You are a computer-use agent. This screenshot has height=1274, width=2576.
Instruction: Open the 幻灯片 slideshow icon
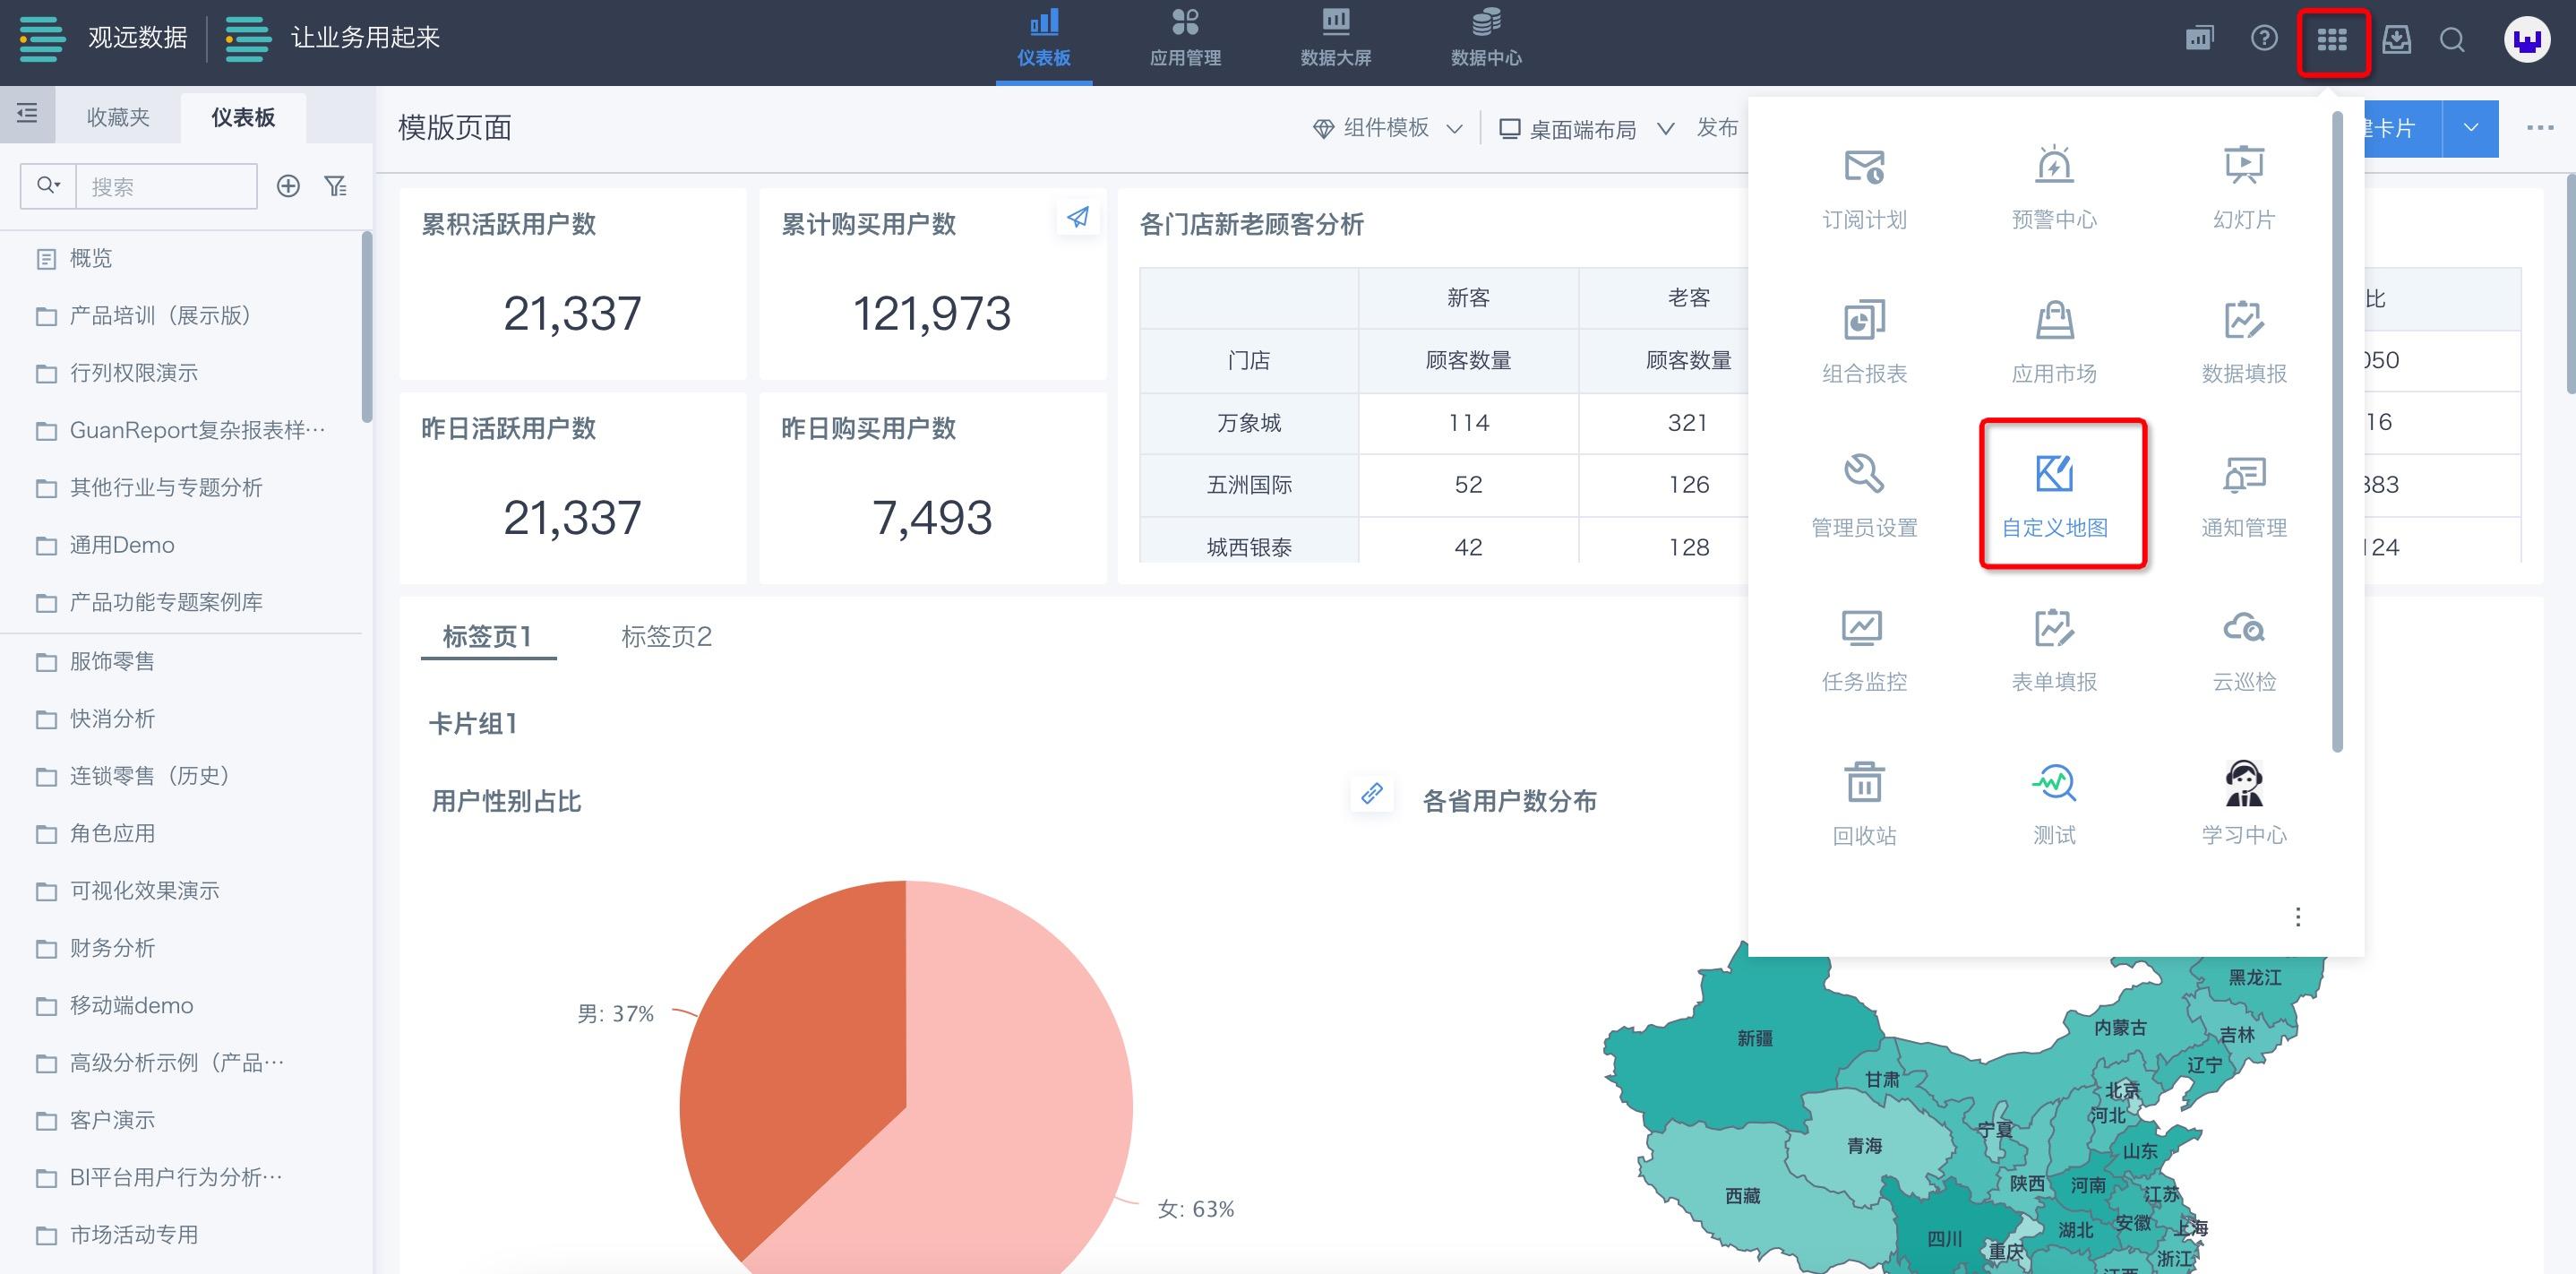(x=2244, y=165)
